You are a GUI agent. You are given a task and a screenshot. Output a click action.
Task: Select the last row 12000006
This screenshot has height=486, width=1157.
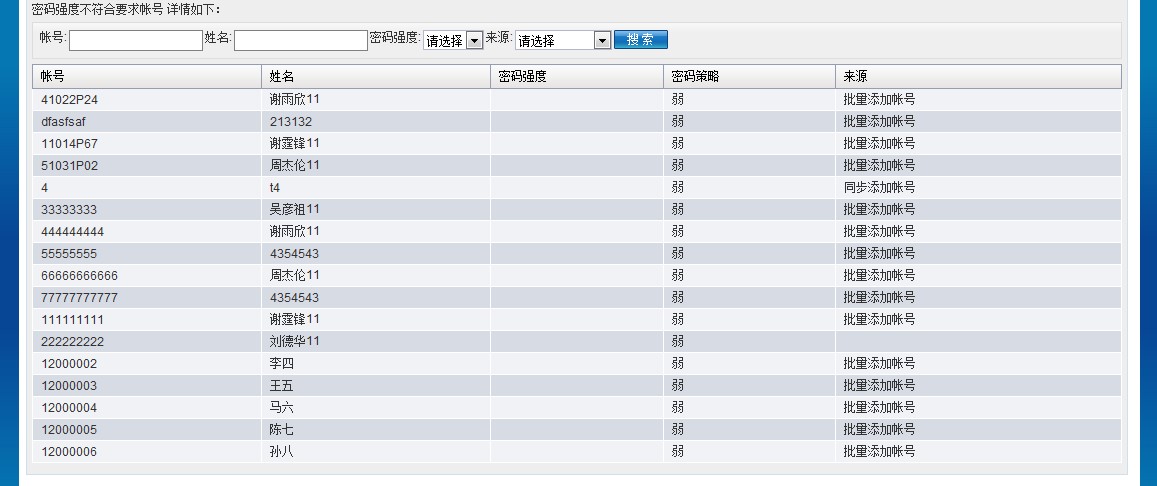[x=69, y=452]
